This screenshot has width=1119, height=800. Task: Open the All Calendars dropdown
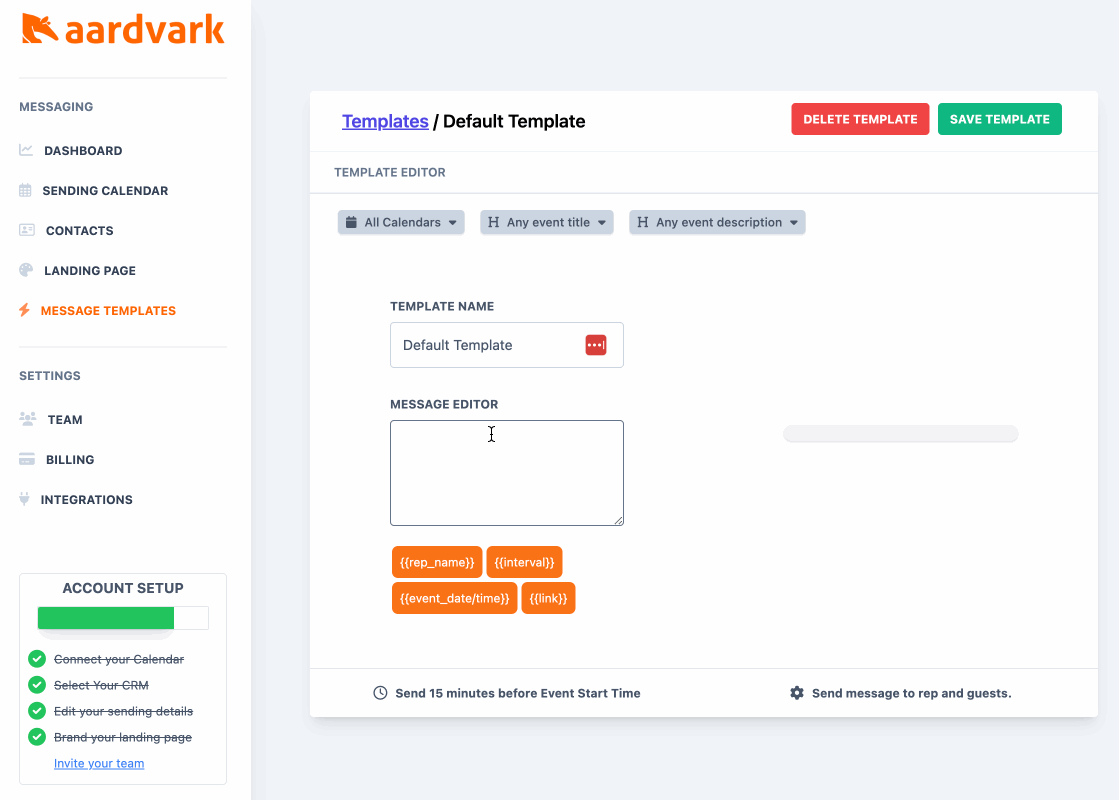[x=401, y=222]
